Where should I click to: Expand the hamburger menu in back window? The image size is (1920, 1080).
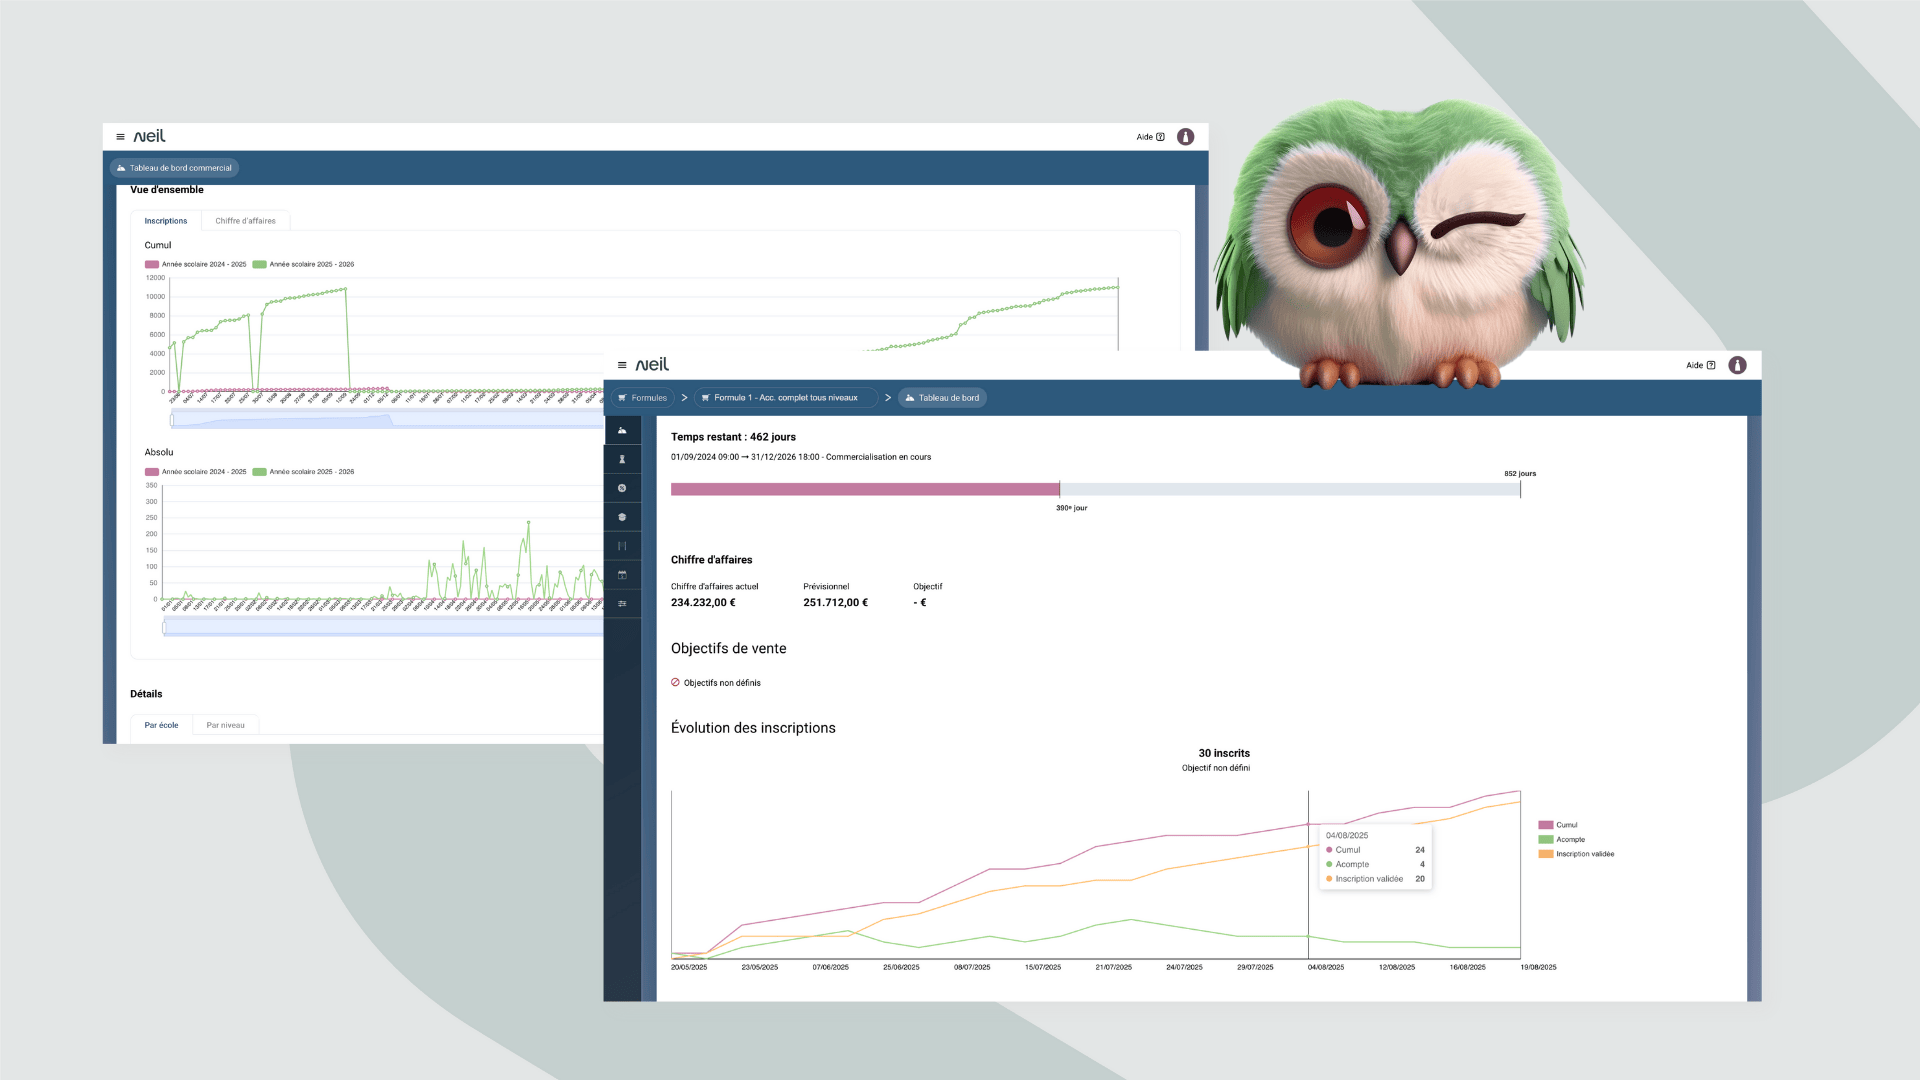pyautogui.click(x=120, y=137)
